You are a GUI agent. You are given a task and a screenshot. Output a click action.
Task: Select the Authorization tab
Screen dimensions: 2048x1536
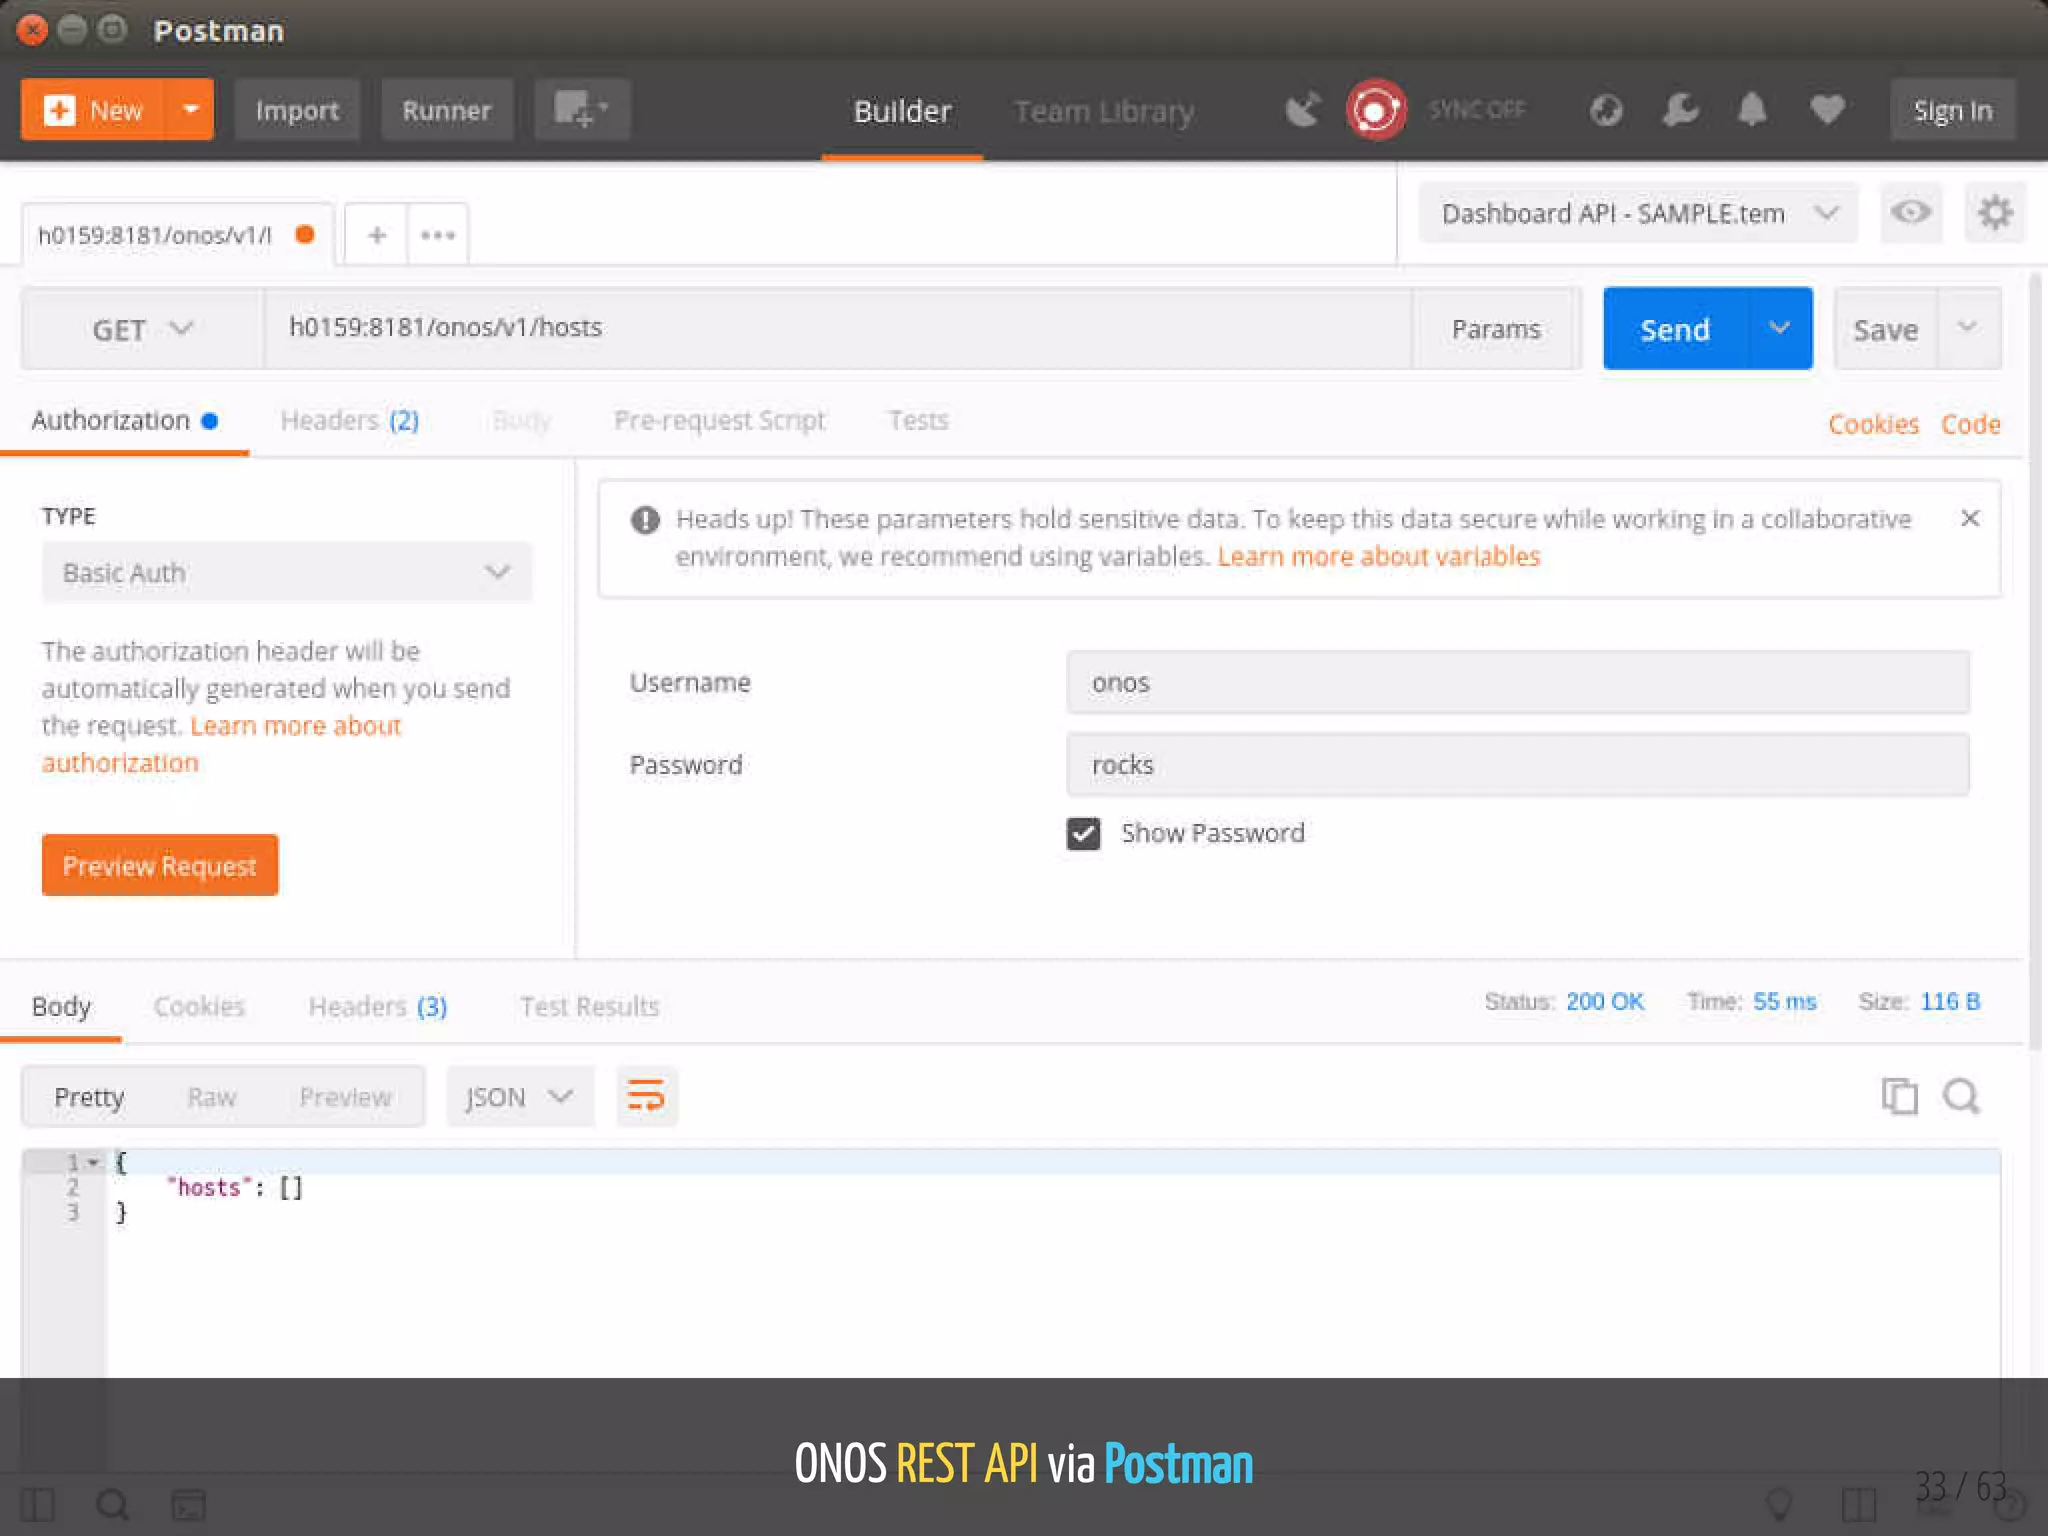(124, 421)
